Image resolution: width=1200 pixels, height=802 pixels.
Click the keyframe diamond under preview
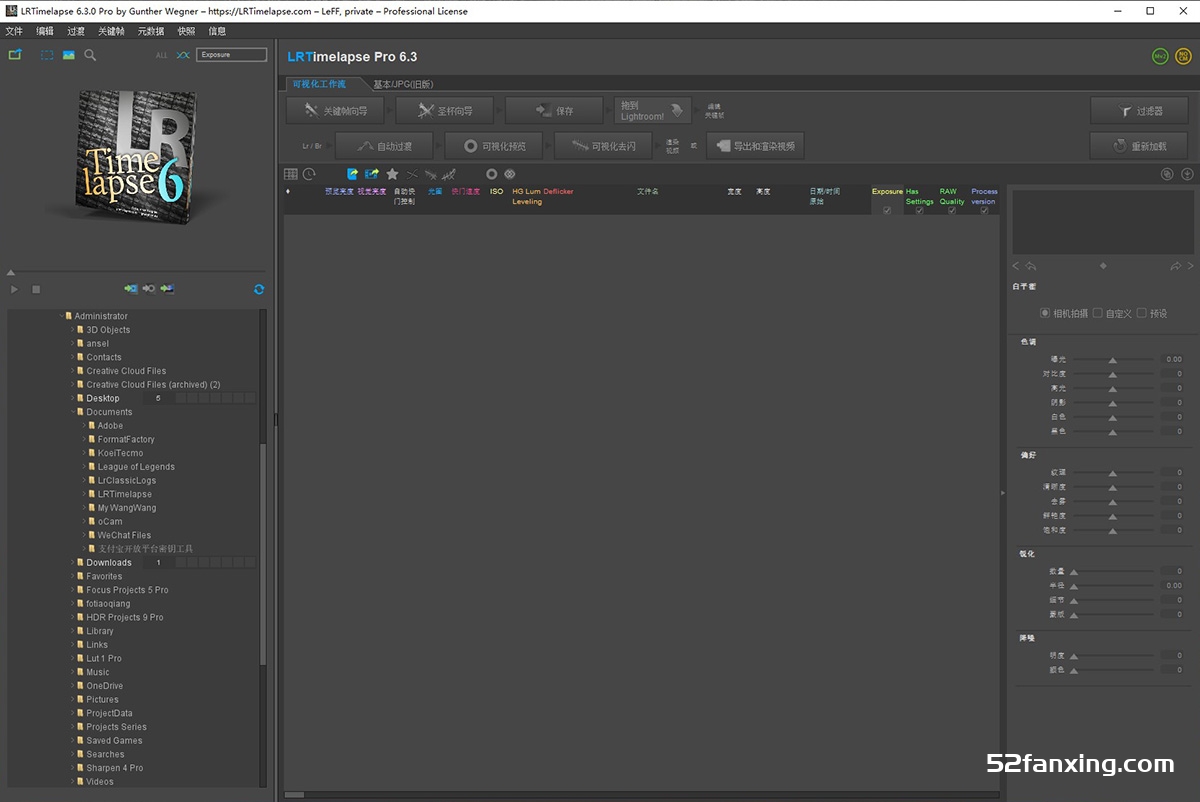(x=1103, y=266)
